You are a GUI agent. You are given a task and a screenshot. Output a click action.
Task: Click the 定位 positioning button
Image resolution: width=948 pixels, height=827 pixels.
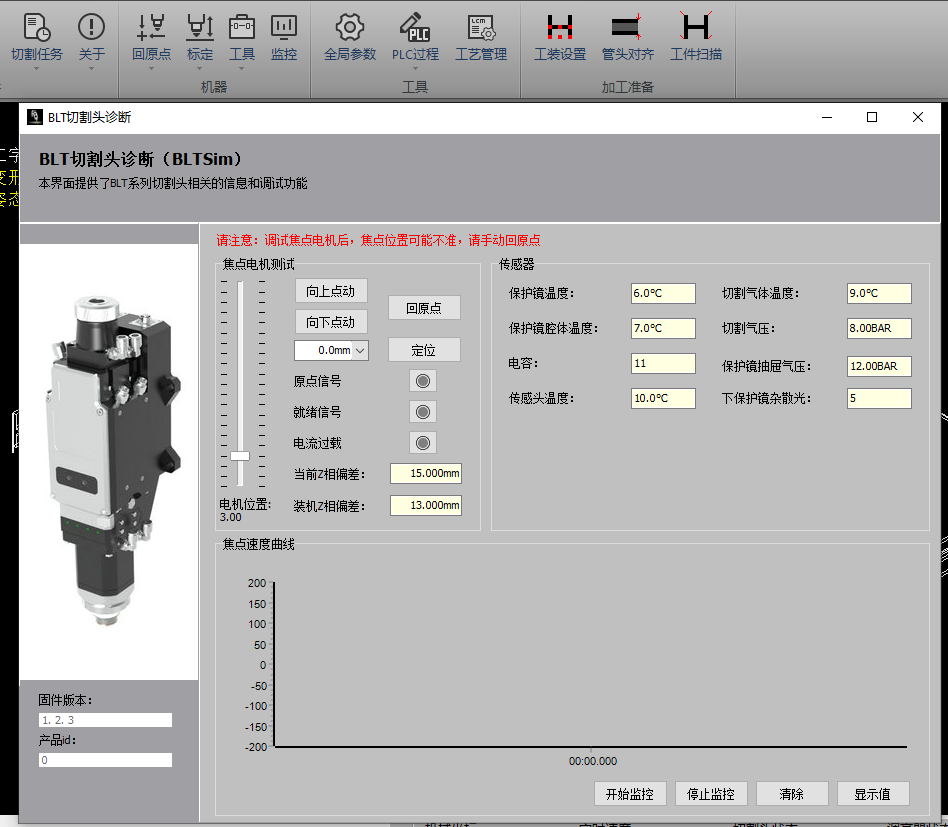424,350
